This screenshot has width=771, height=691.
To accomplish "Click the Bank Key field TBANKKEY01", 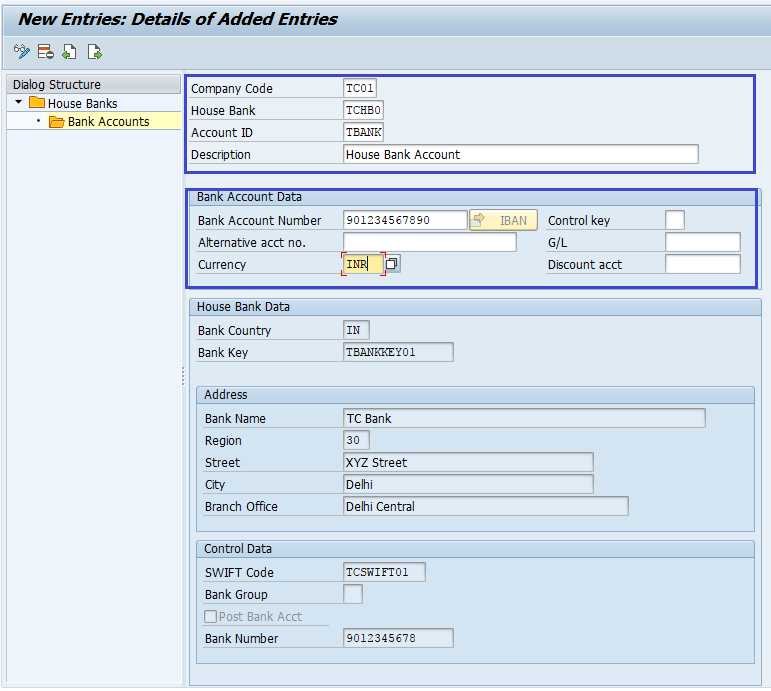I will pos(398,352).
